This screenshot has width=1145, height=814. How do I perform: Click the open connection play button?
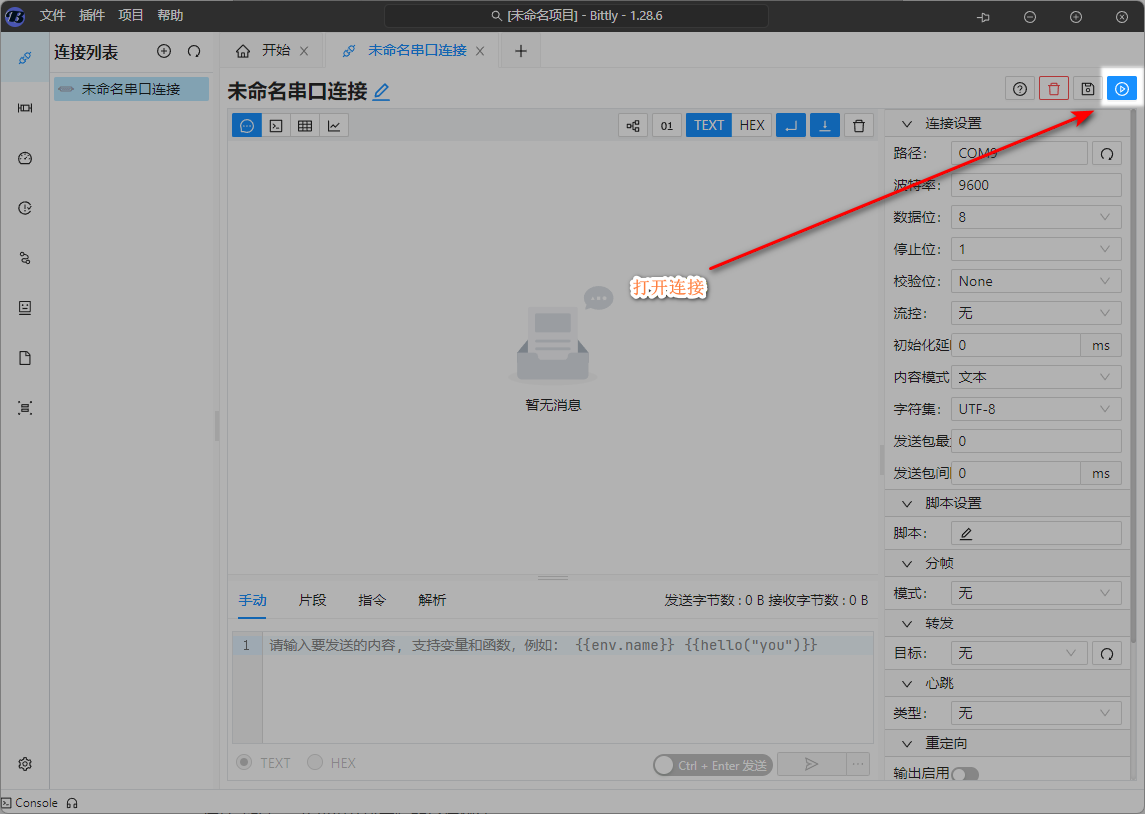[x=1122, y=89]
